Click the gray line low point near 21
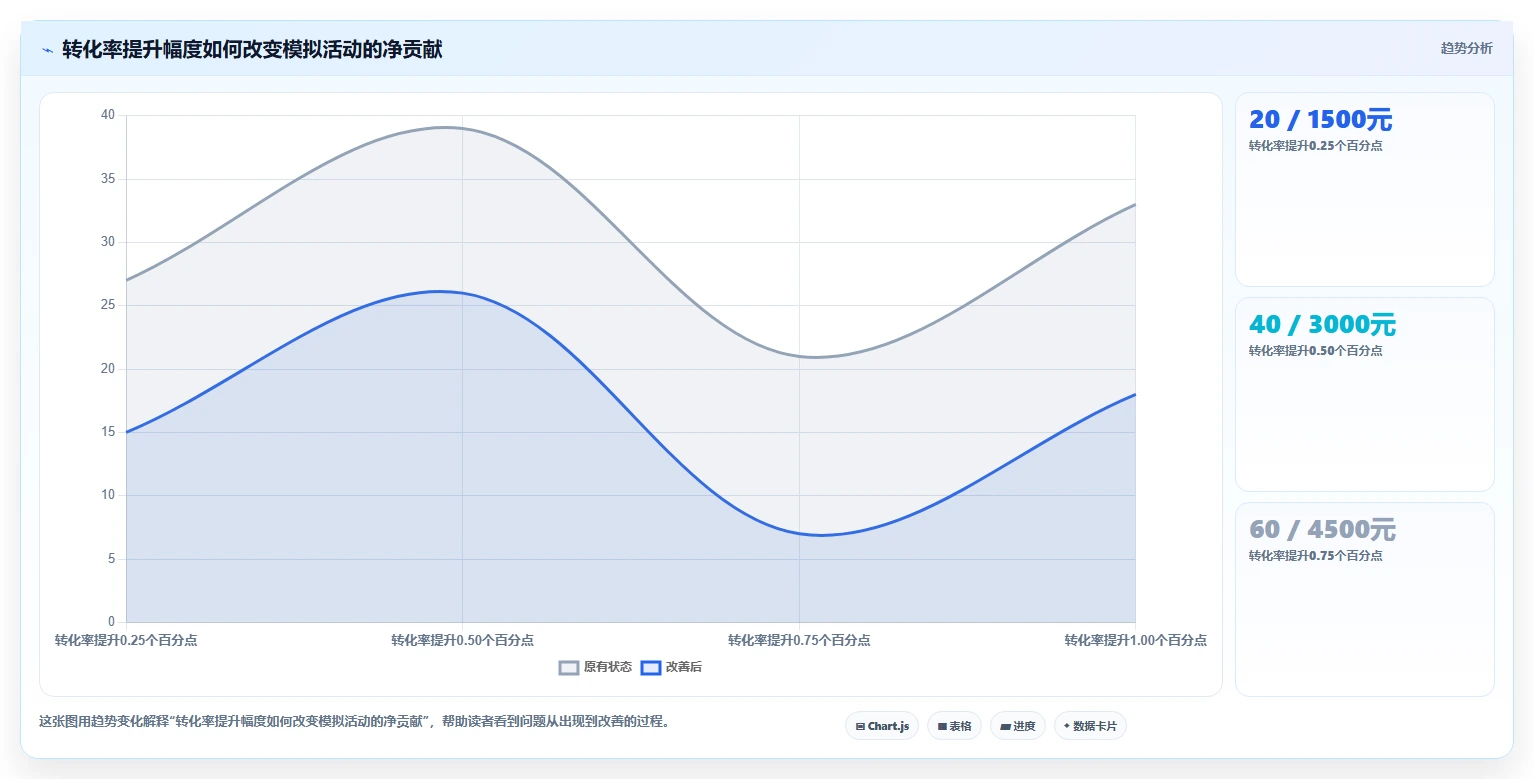Image resolution: width=1534 pixels, height=779 pixels. click(x=818, y=357)
